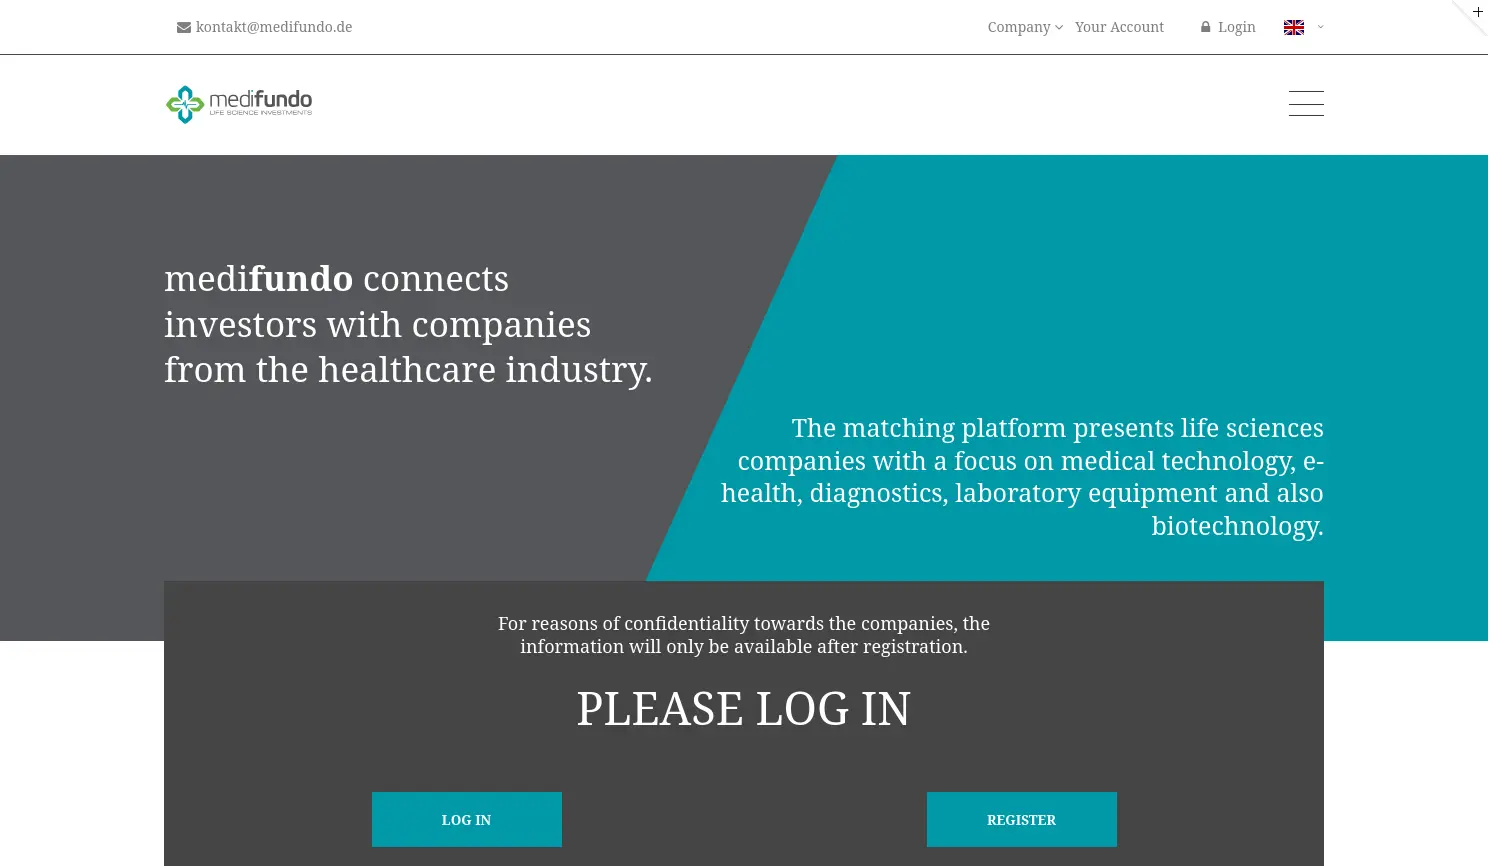
Task: Click the REGISTER button
Action: (x=1021, y=819)
